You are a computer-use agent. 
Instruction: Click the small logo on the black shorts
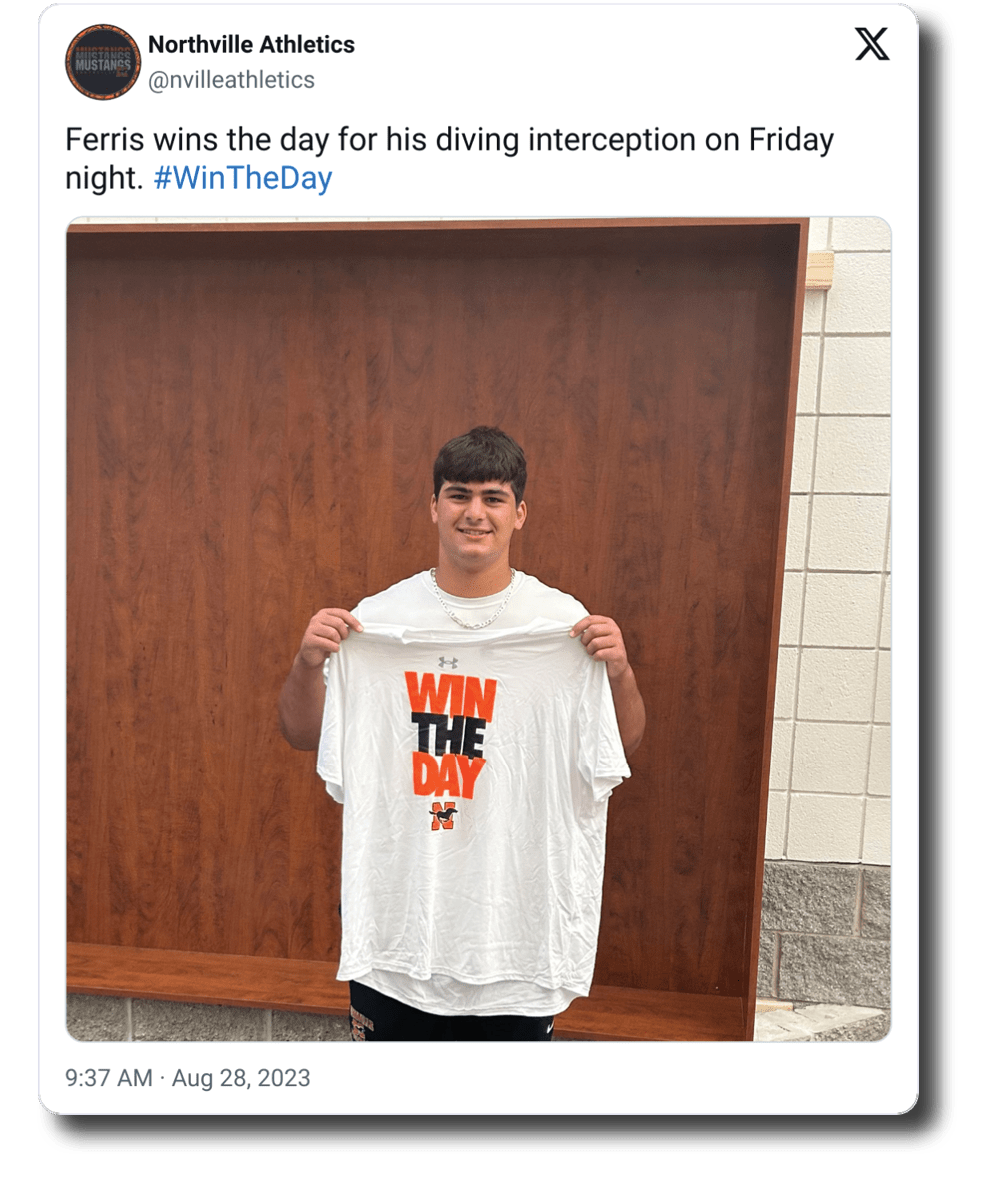[548, 1026]
